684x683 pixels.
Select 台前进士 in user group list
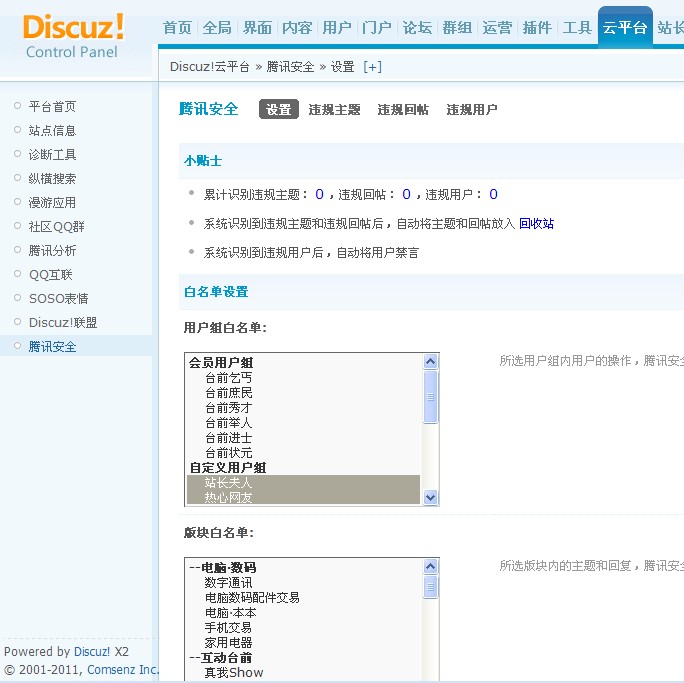229,437
